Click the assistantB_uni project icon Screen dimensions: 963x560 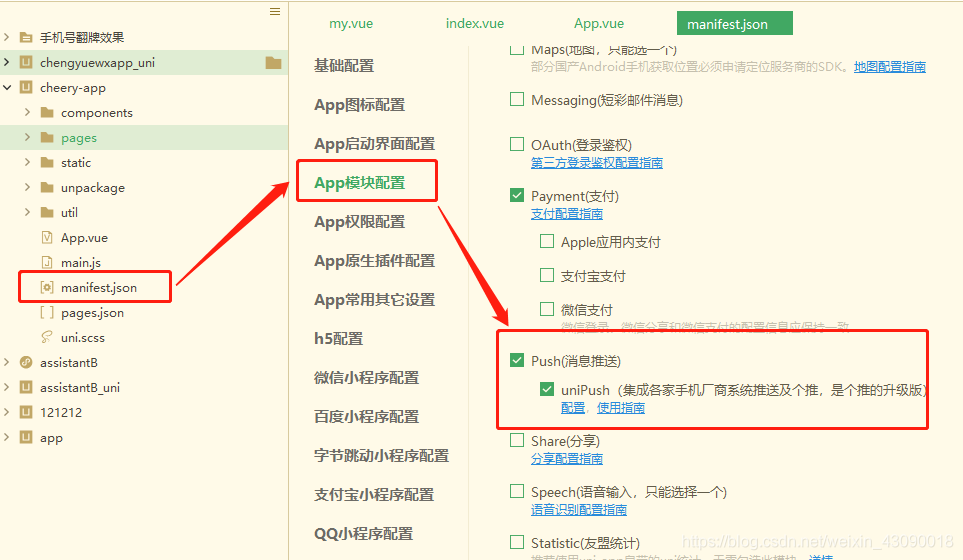26,387
